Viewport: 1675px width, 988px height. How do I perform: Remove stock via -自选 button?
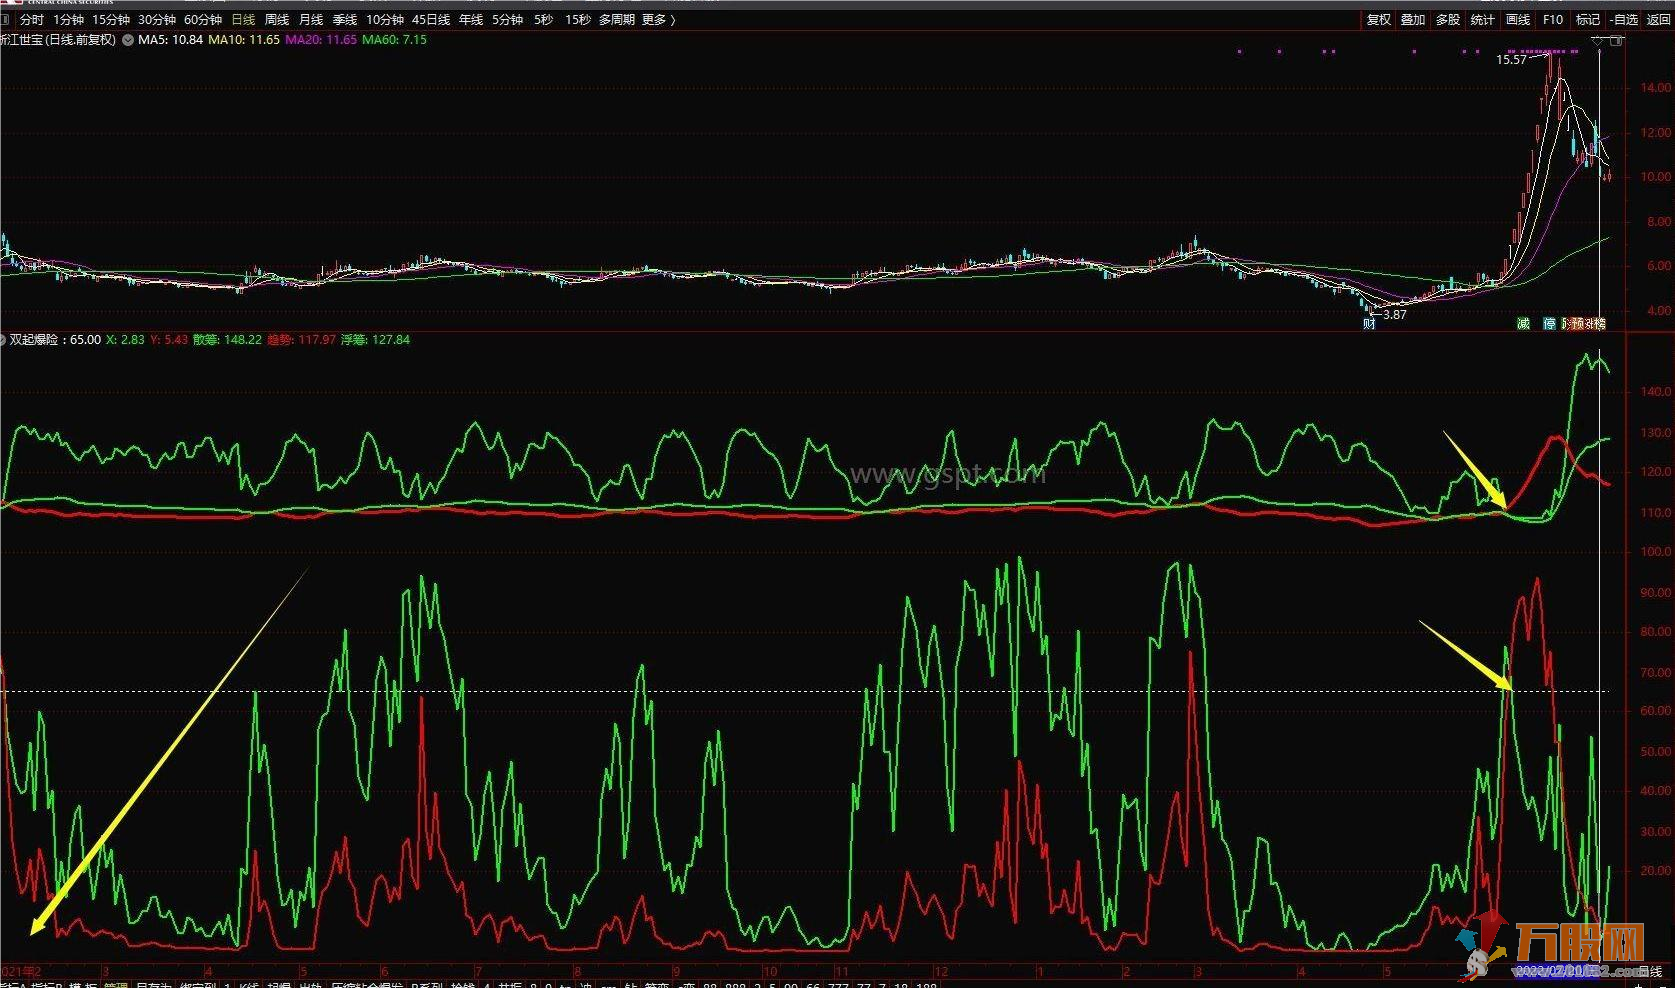click(x=1624, y=20)
